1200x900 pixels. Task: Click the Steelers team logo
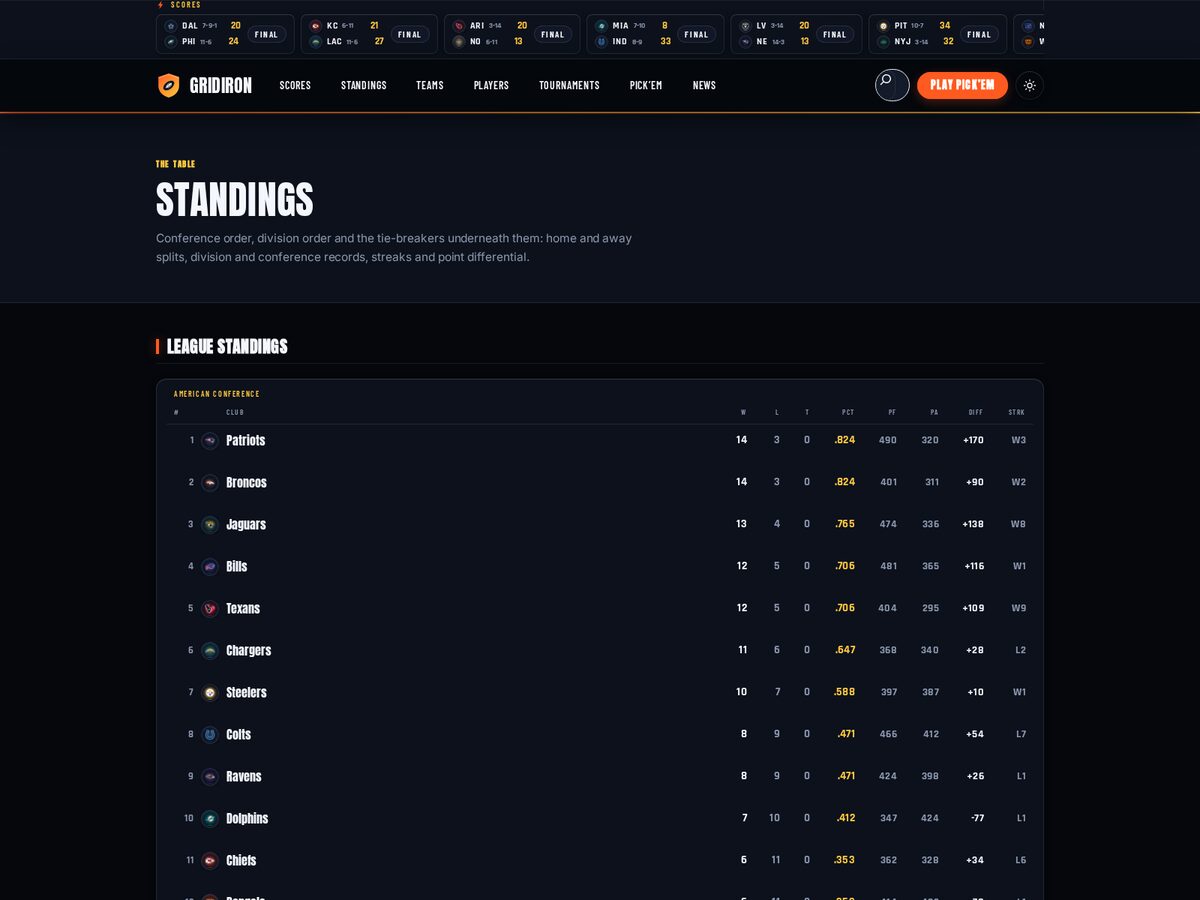point(210,692)
